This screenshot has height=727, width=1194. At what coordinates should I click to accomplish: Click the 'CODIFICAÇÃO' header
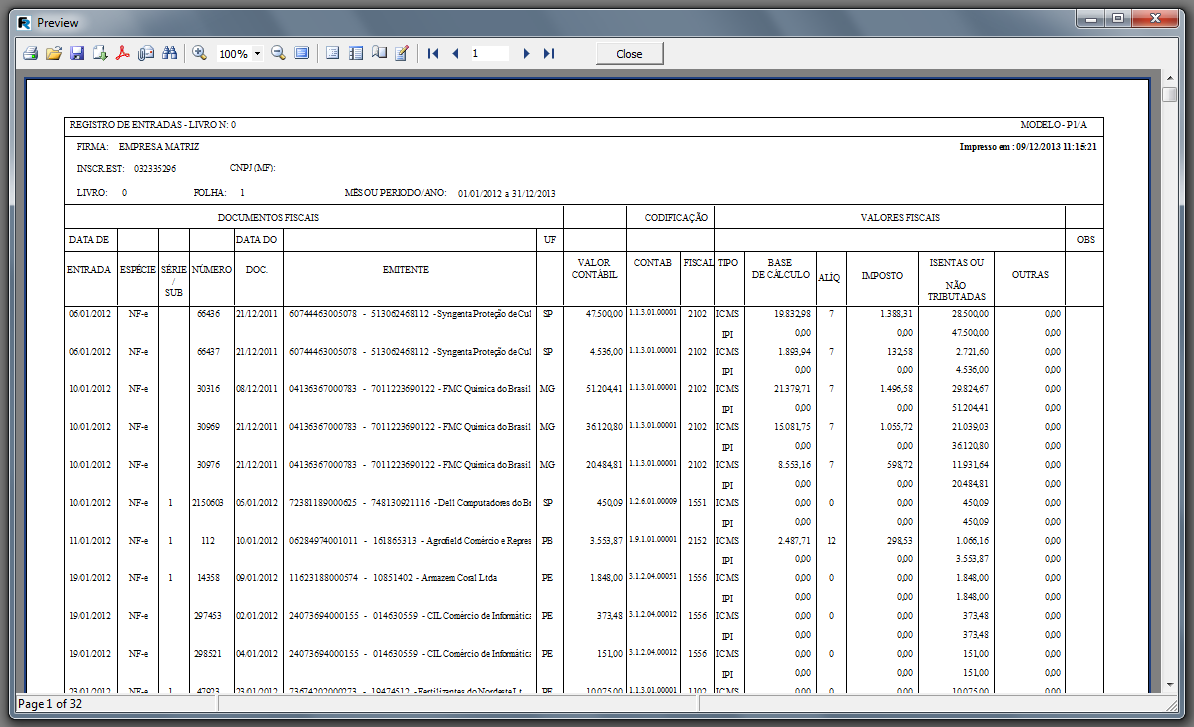click(676, 218)
